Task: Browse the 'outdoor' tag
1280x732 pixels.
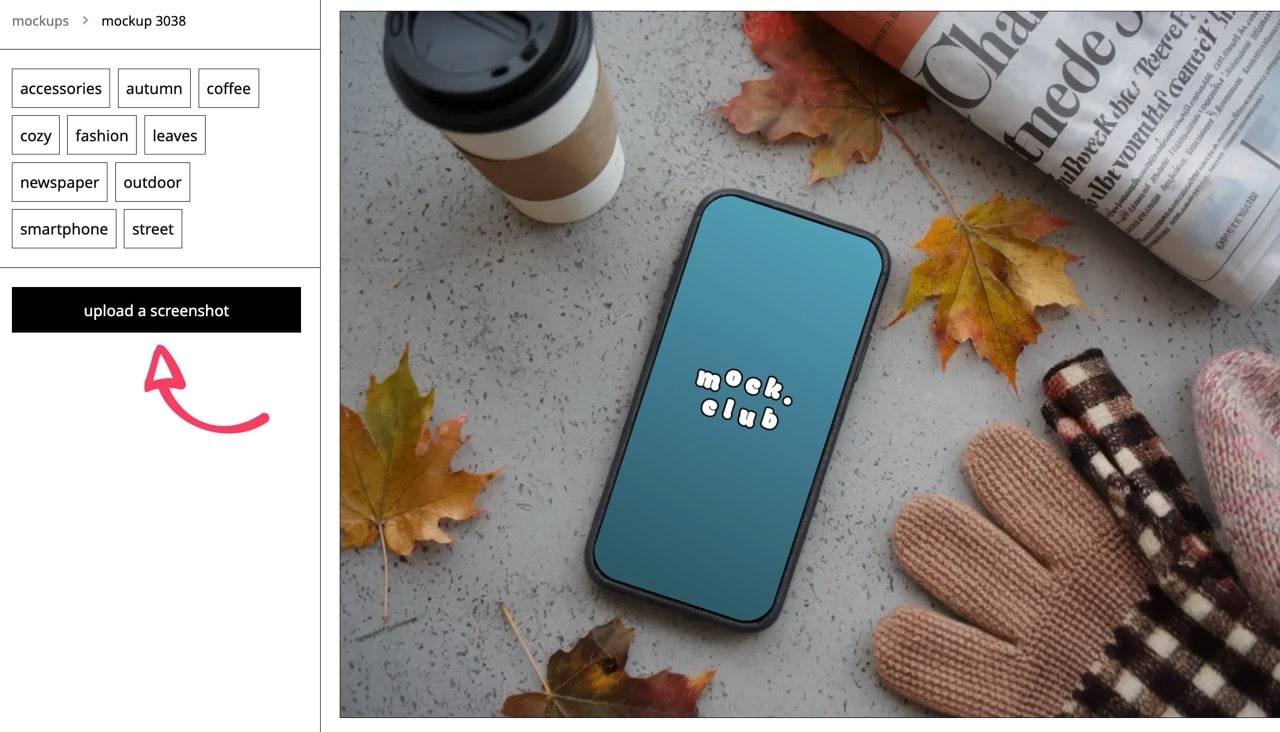Action: coord(153,182)
